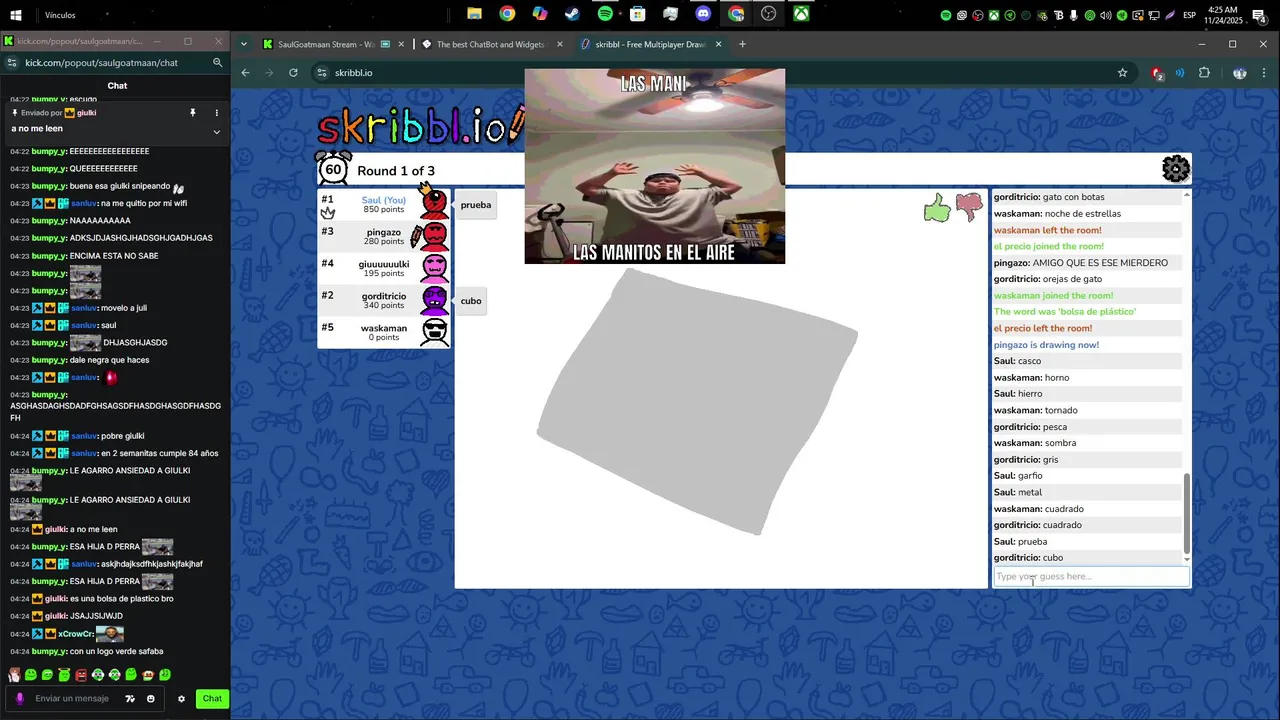Give a thumbs down to the drawing
Image resolution: width=1280 pixels, height=720 pixels.
coord(970,207)
